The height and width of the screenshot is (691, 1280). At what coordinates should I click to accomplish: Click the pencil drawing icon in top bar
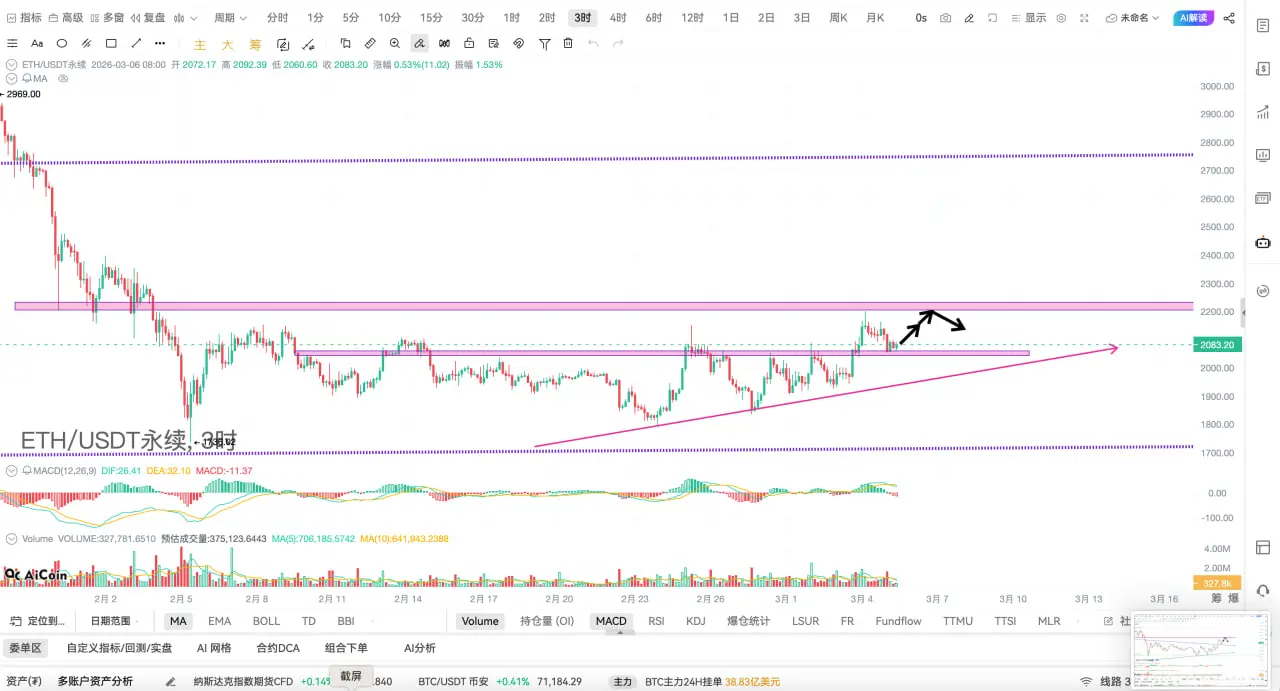tap(968, 18)
